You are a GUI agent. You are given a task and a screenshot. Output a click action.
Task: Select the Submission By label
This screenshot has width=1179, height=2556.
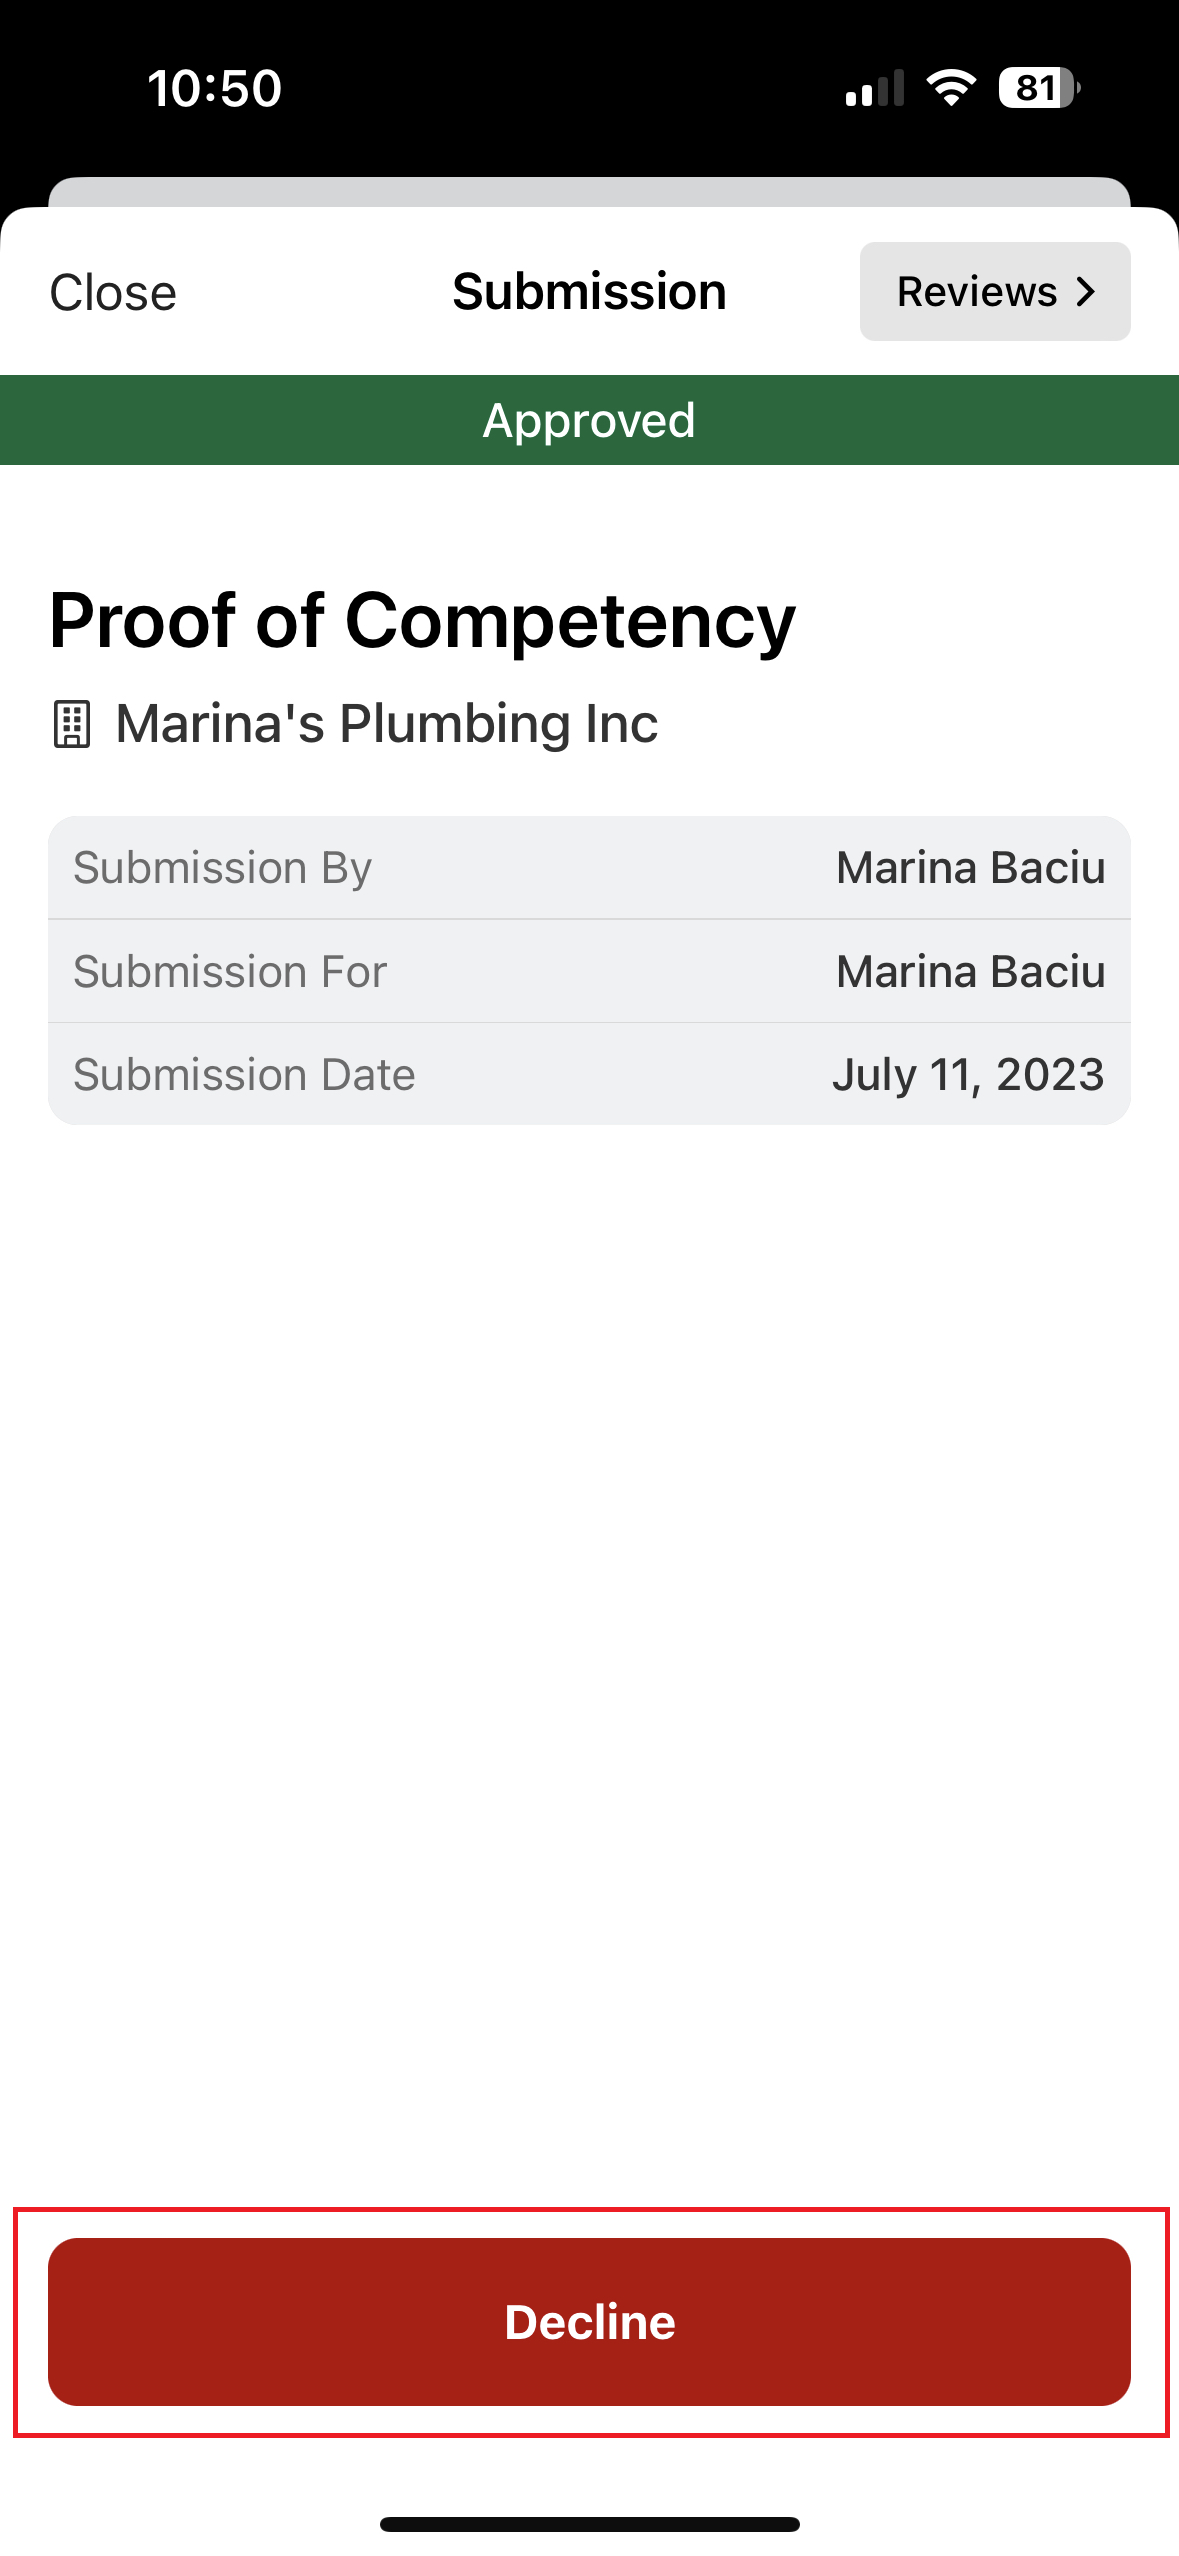tap(222, 868)
